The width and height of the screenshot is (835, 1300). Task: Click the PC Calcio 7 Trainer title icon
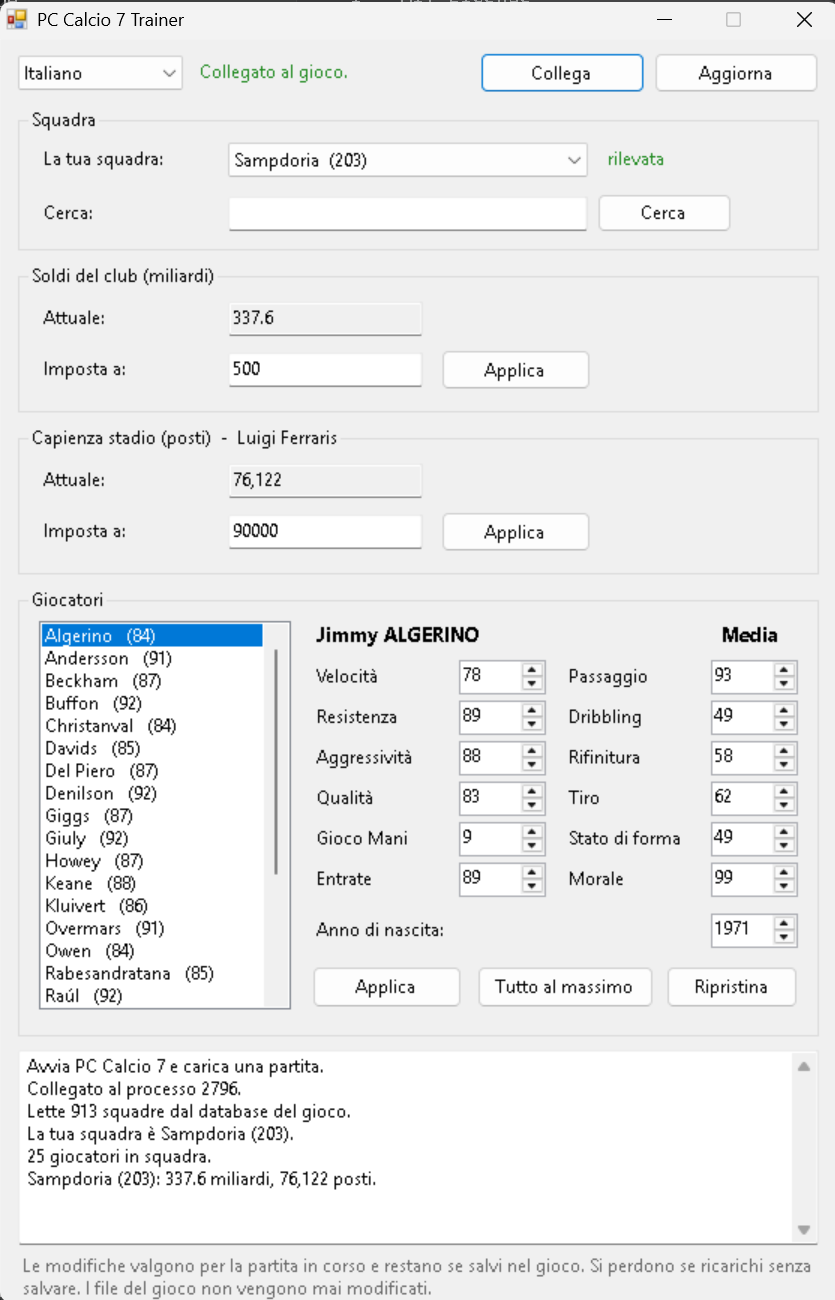[x=17, y=19]
